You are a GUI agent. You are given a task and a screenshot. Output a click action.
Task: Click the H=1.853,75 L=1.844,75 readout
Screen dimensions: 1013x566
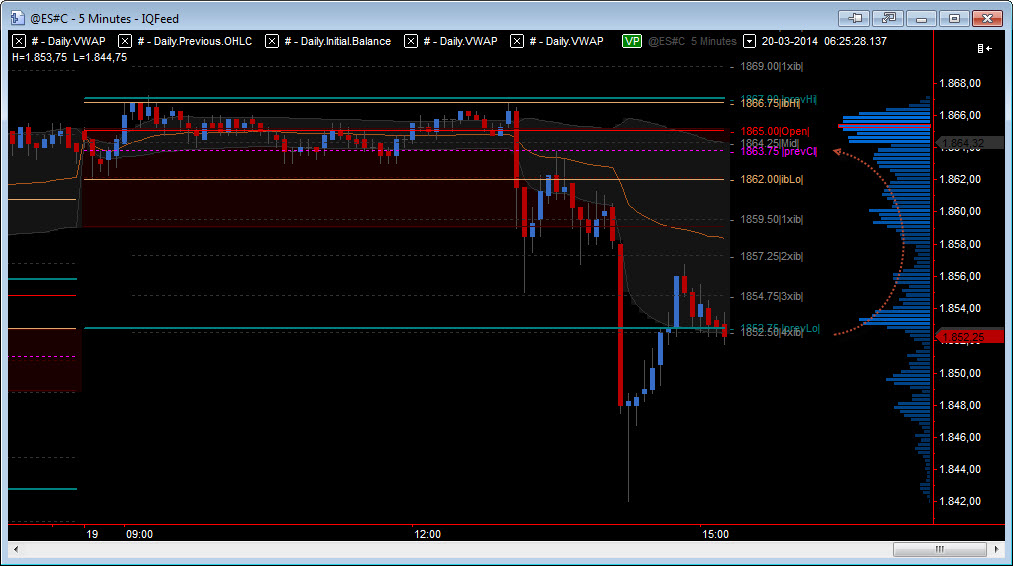coord(69,58)
